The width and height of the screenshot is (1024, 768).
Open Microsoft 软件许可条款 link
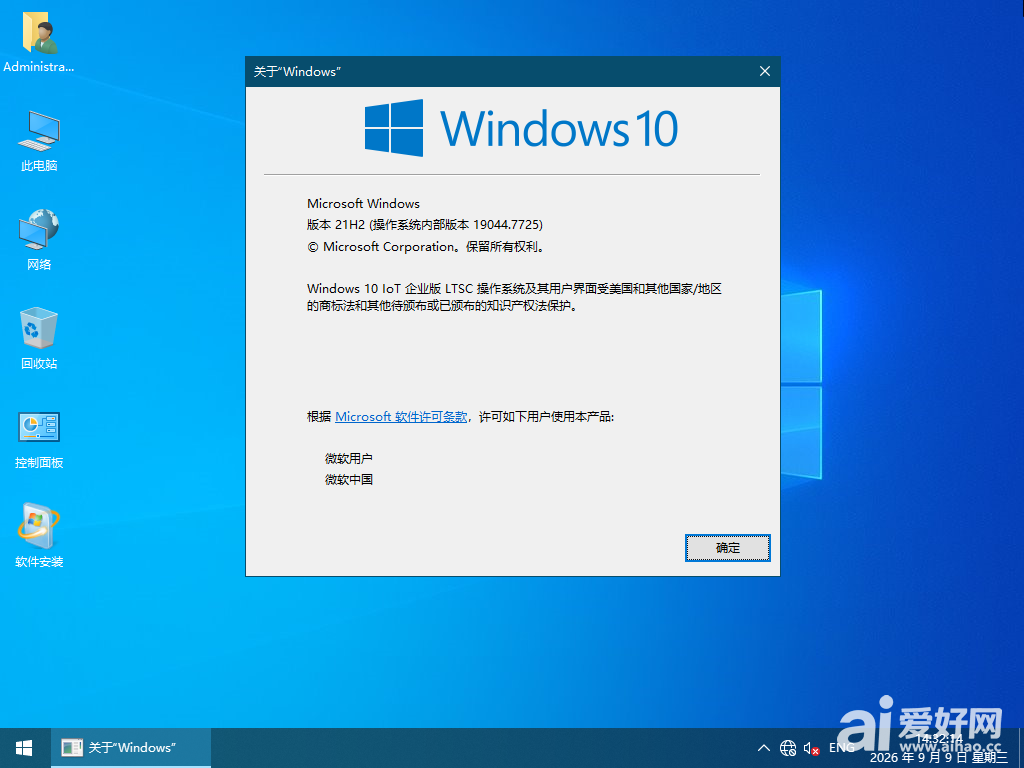(401, 417)
